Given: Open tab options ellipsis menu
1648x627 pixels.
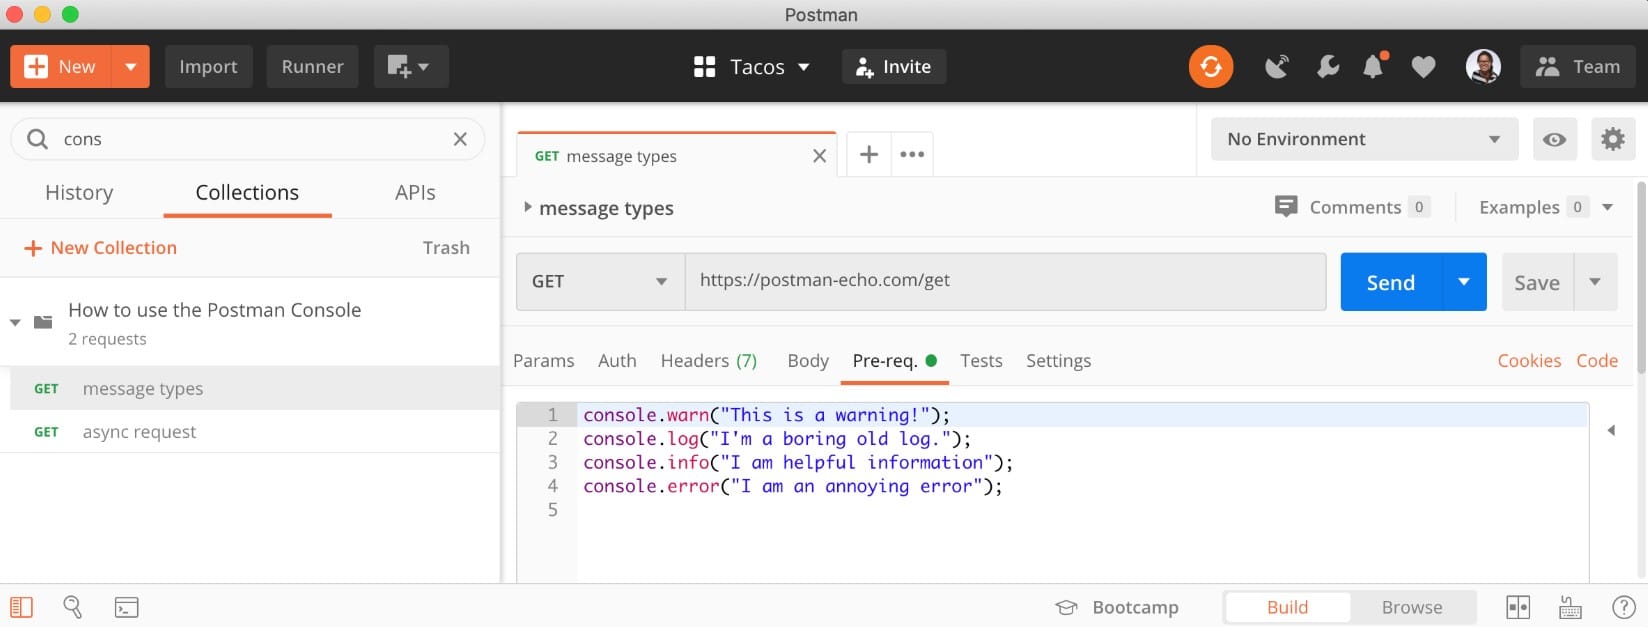Looking at the screenshot, I should [912, 154].
